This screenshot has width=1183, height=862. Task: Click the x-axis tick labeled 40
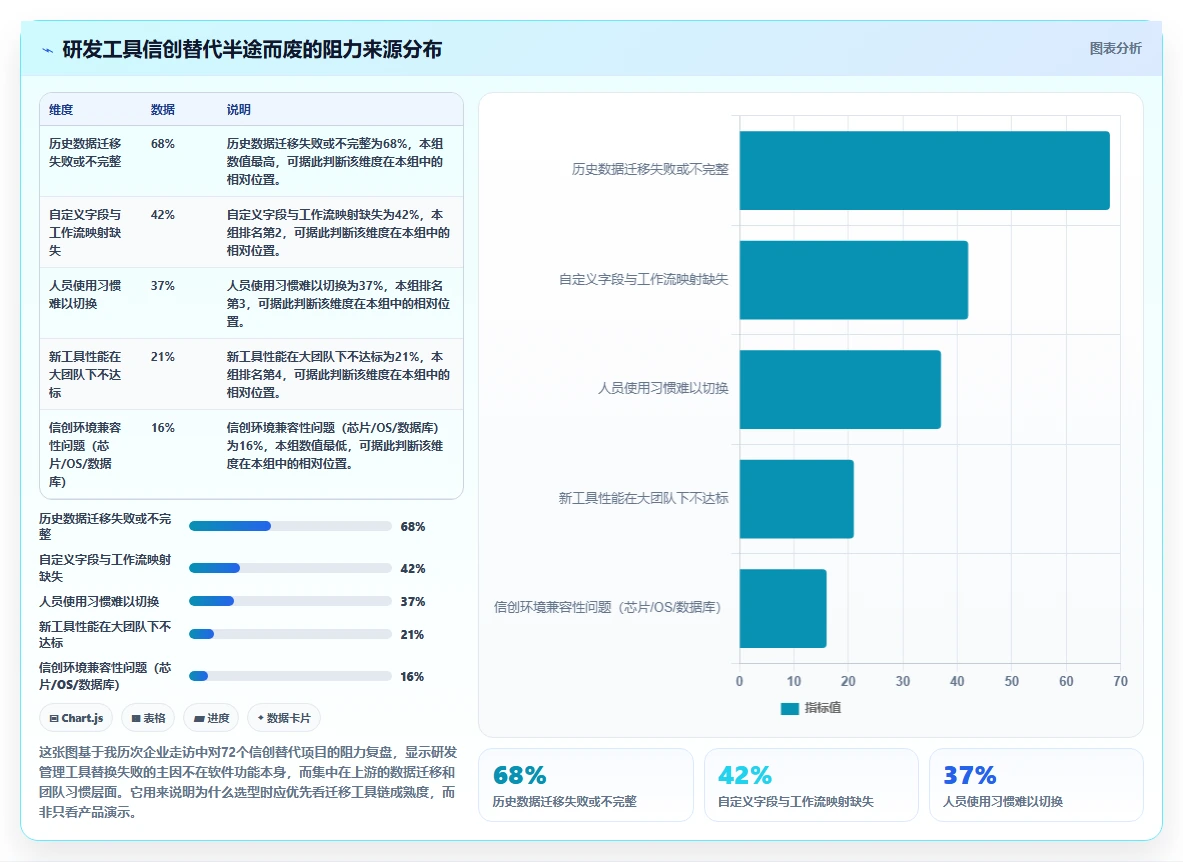957,681
